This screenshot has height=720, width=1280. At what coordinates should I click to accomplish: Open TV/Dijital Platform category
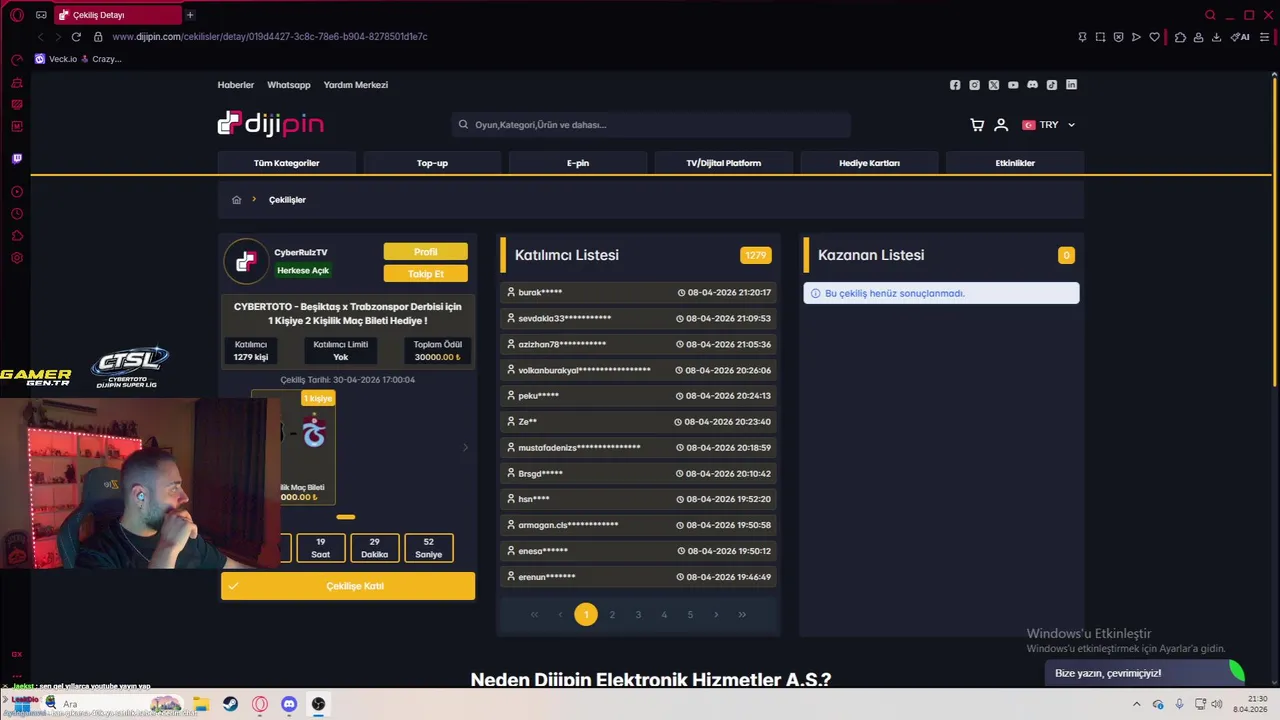724,163
